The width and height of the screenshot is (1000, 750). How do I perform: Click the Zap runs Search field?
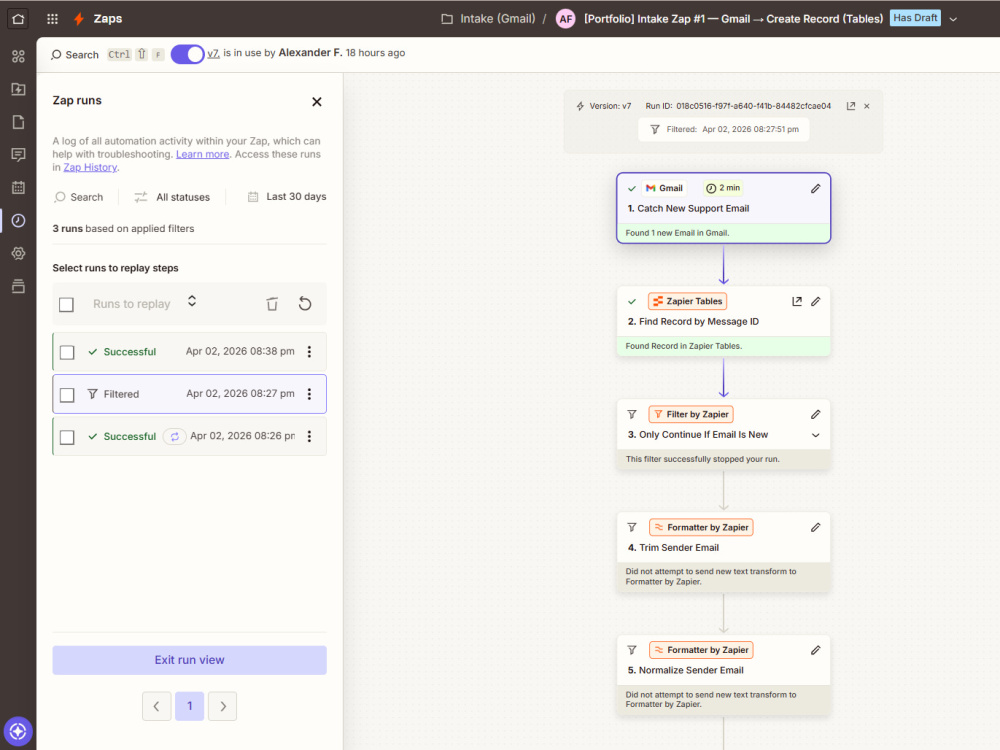click(79, 197)
